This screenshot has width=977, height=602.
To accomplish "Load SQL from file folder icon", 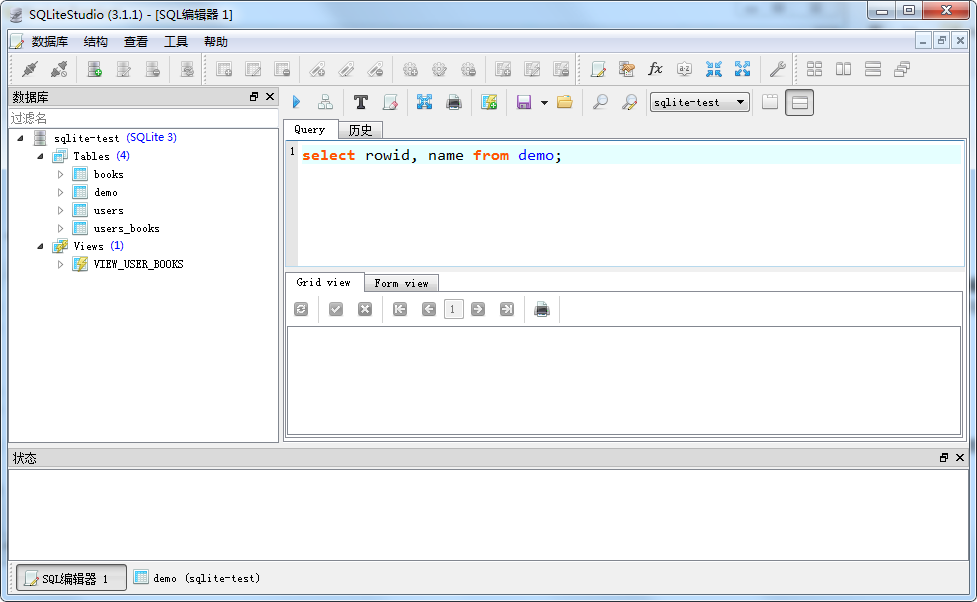I will (565, 102).
